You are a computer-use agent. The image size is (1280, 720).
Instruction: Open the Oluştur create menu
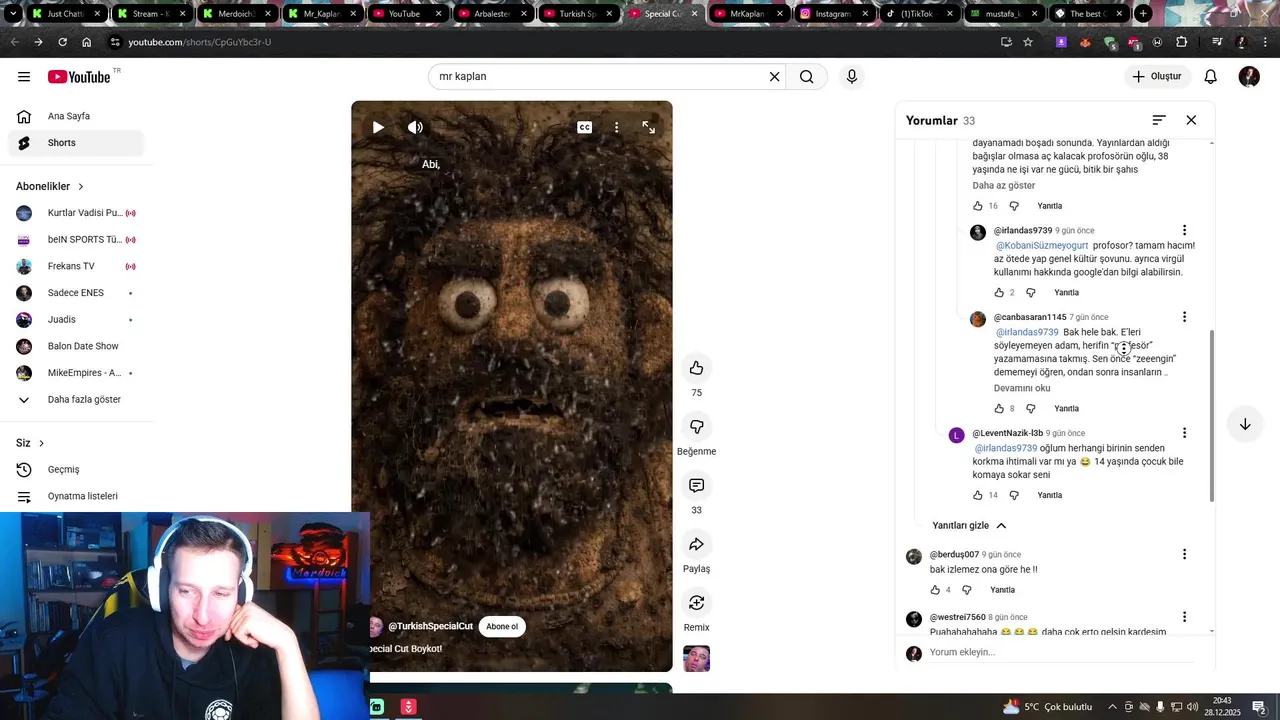(x=1157, y=77)
